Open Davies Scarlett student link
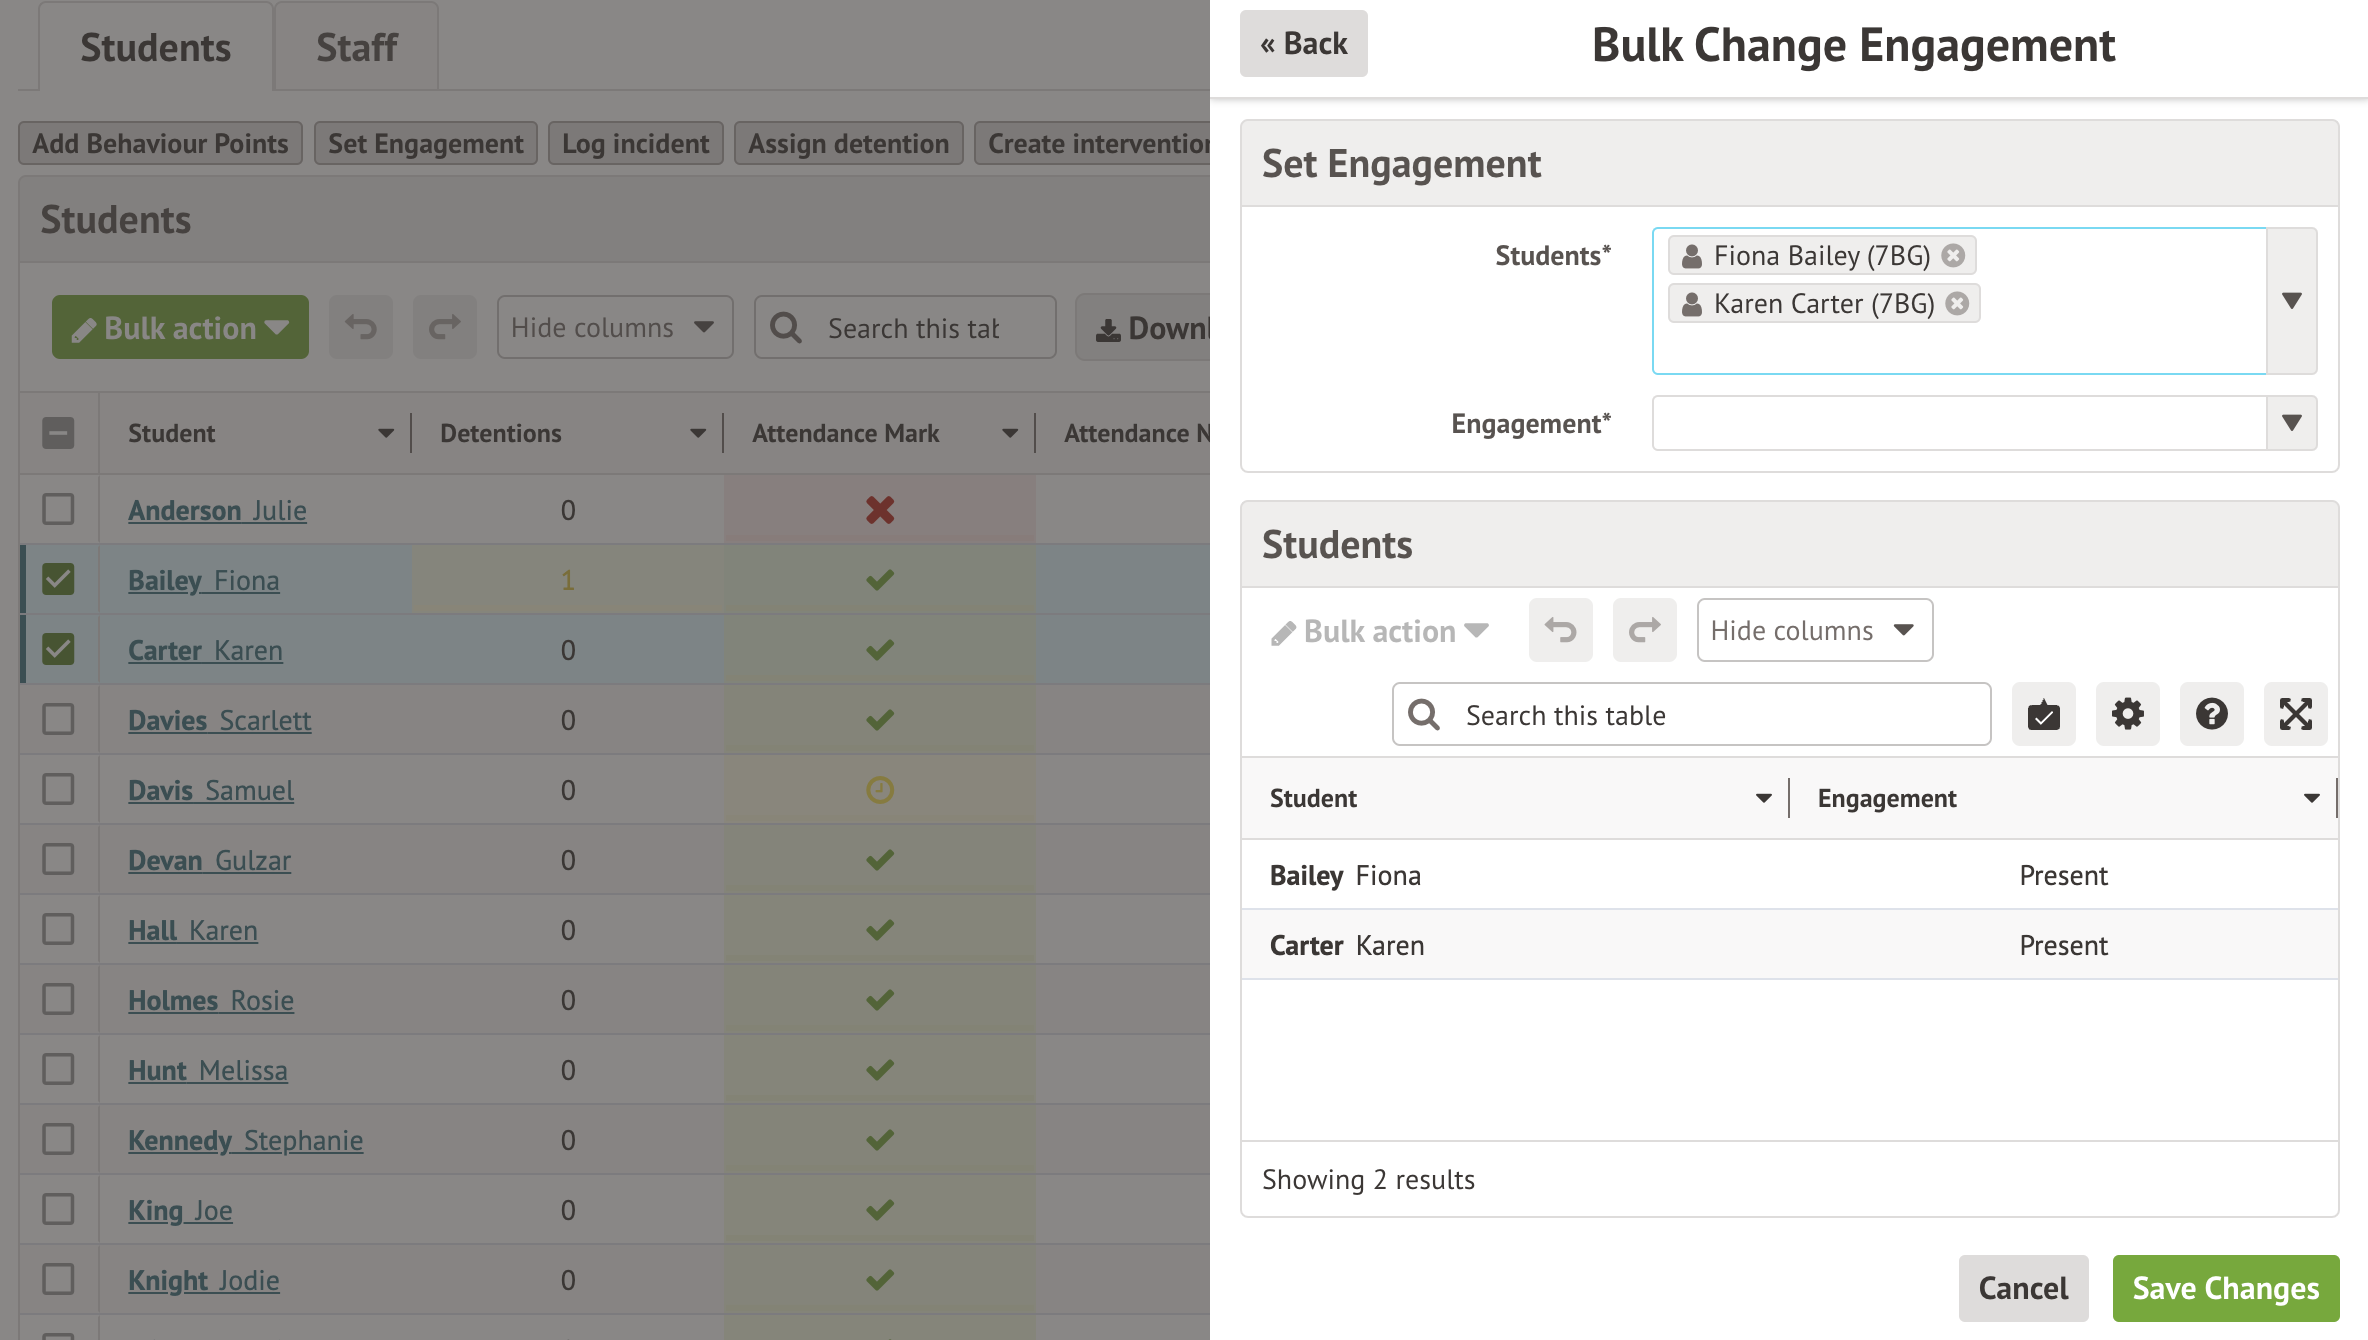The image size is (2368, 1340). click(219, 720)
